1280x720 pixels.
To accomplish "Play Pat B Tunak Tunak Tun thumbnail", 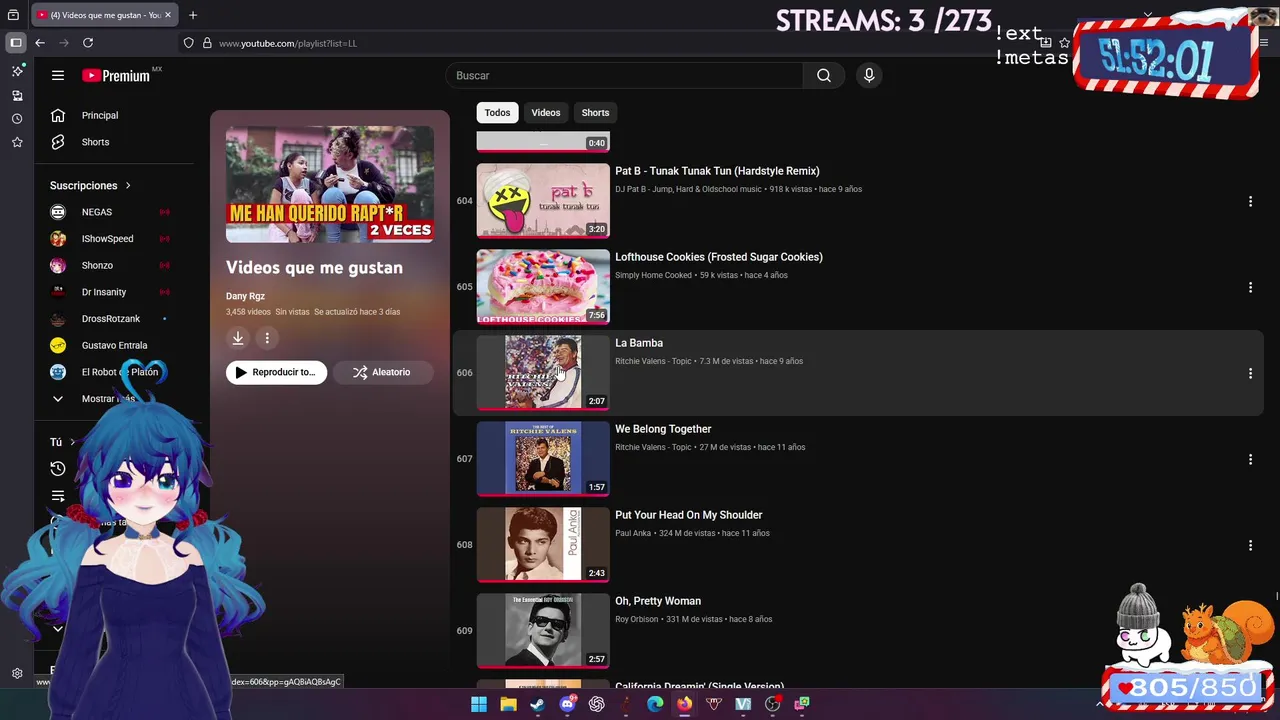I will click(x=543, y=201).
